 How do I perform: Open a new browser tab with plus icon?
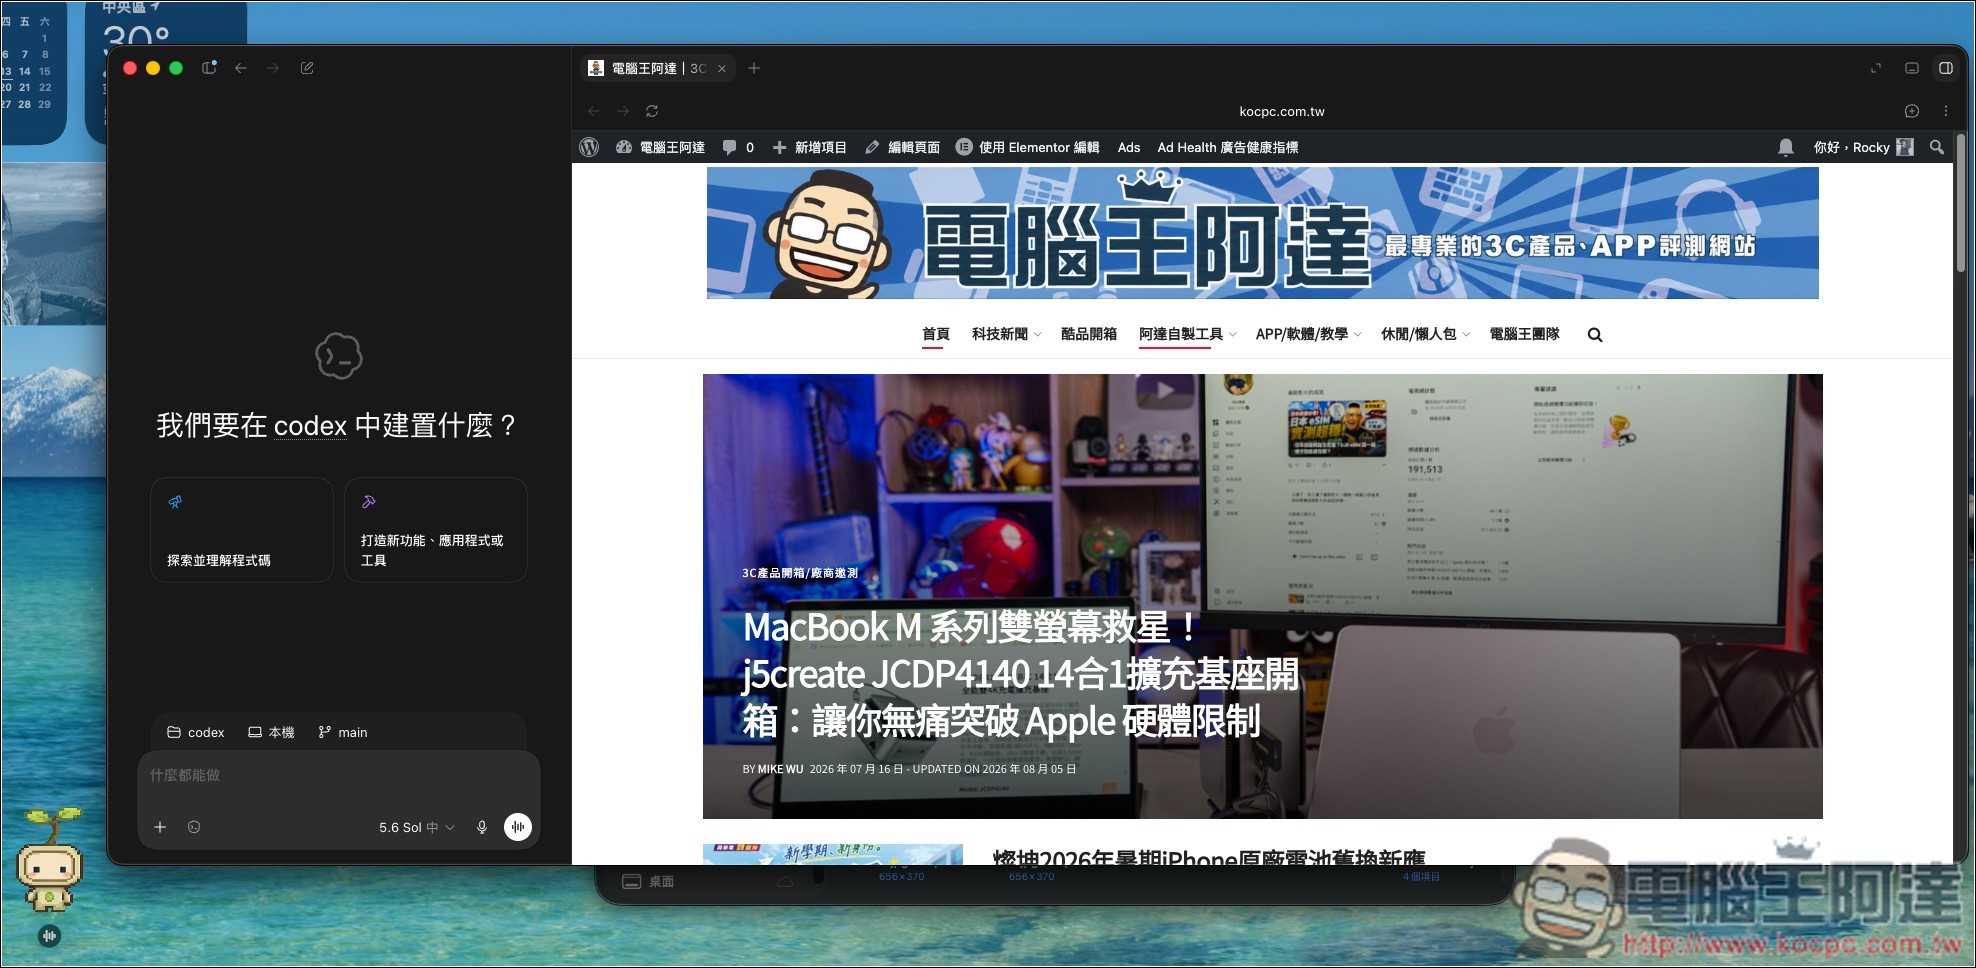point(754,68)
